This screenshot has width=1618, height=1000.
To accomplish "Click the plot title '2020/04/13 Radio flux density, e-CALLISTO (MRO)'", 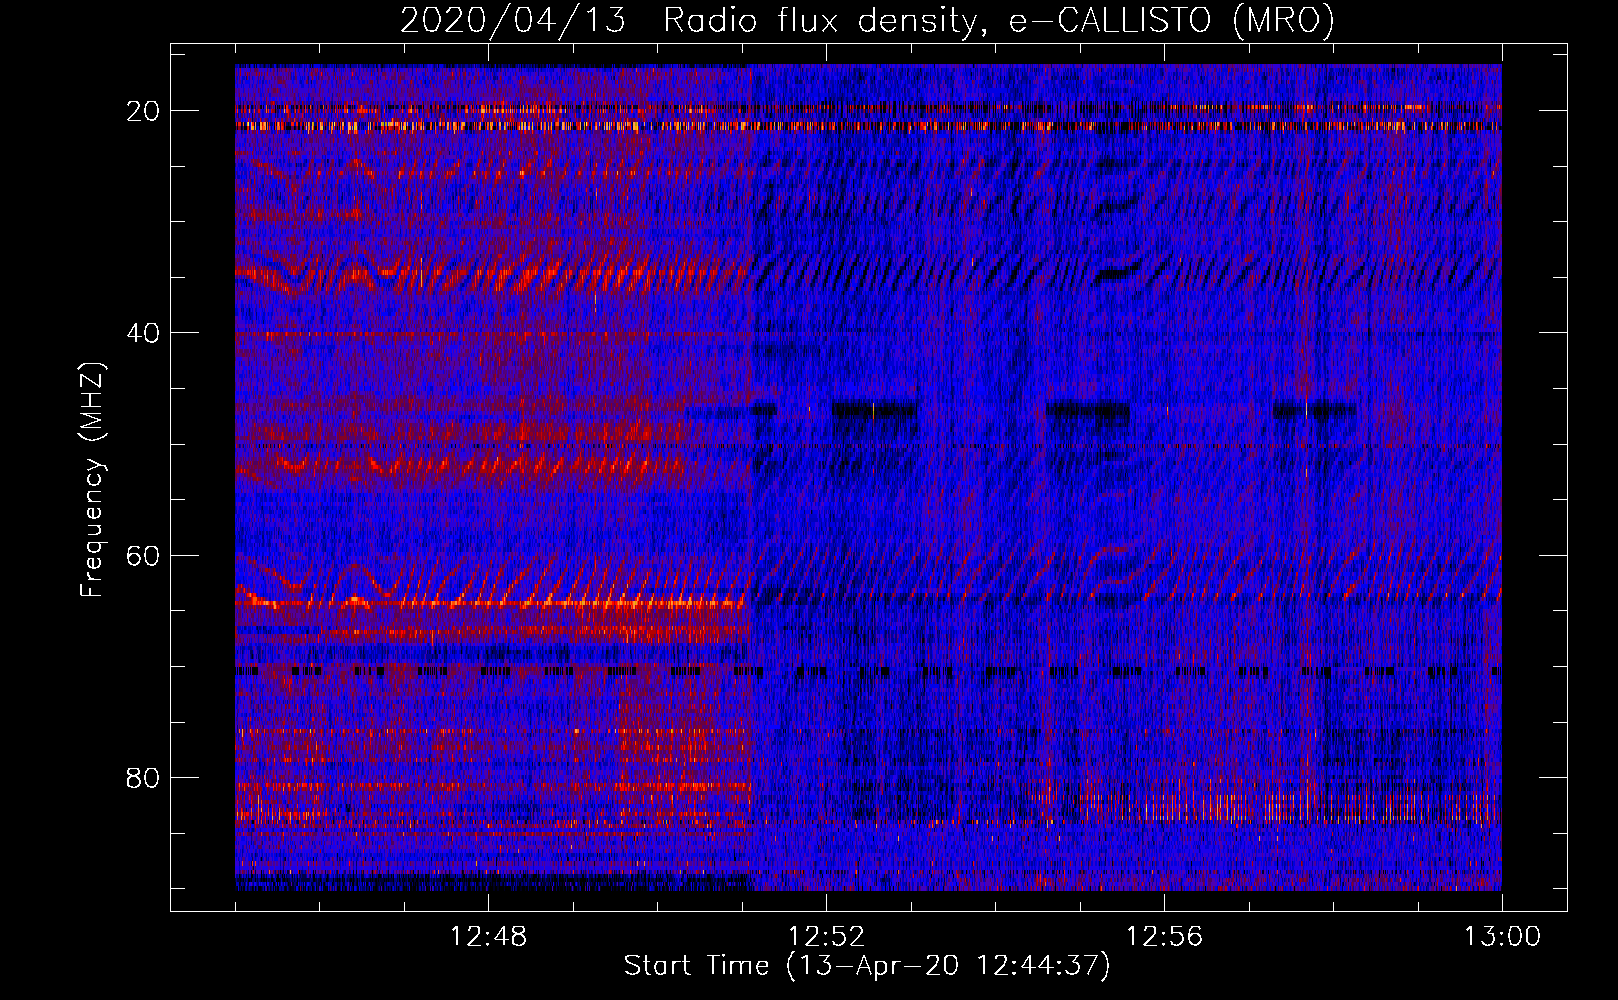I will tap(867, 20).
